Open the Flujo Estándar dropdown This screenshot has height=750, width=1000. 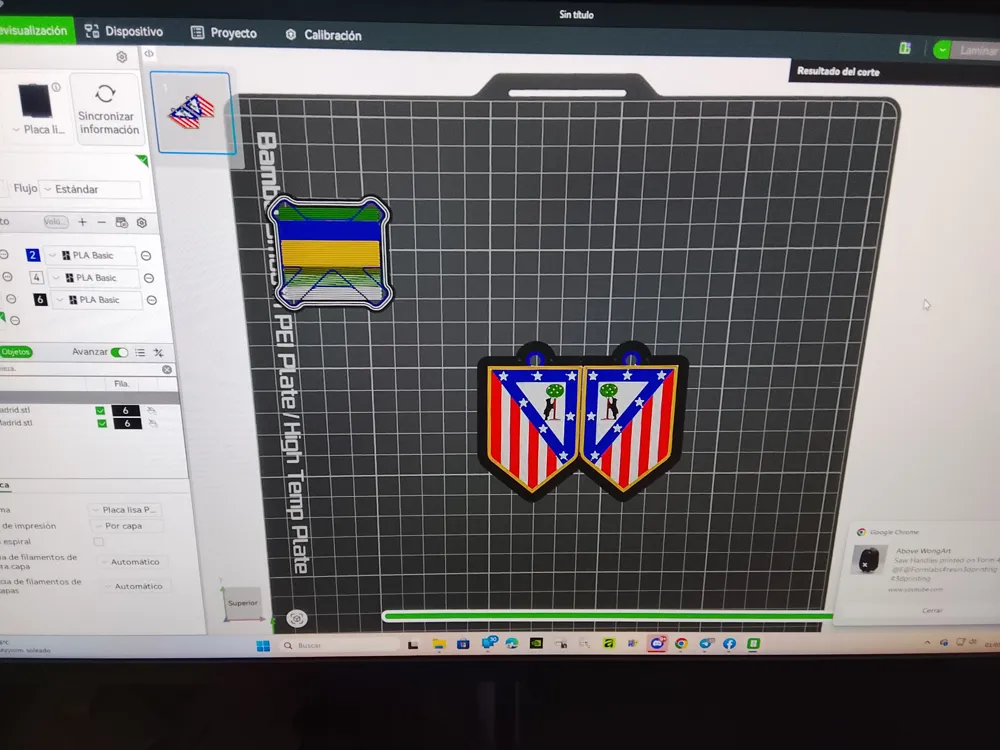tap(91, 189)
